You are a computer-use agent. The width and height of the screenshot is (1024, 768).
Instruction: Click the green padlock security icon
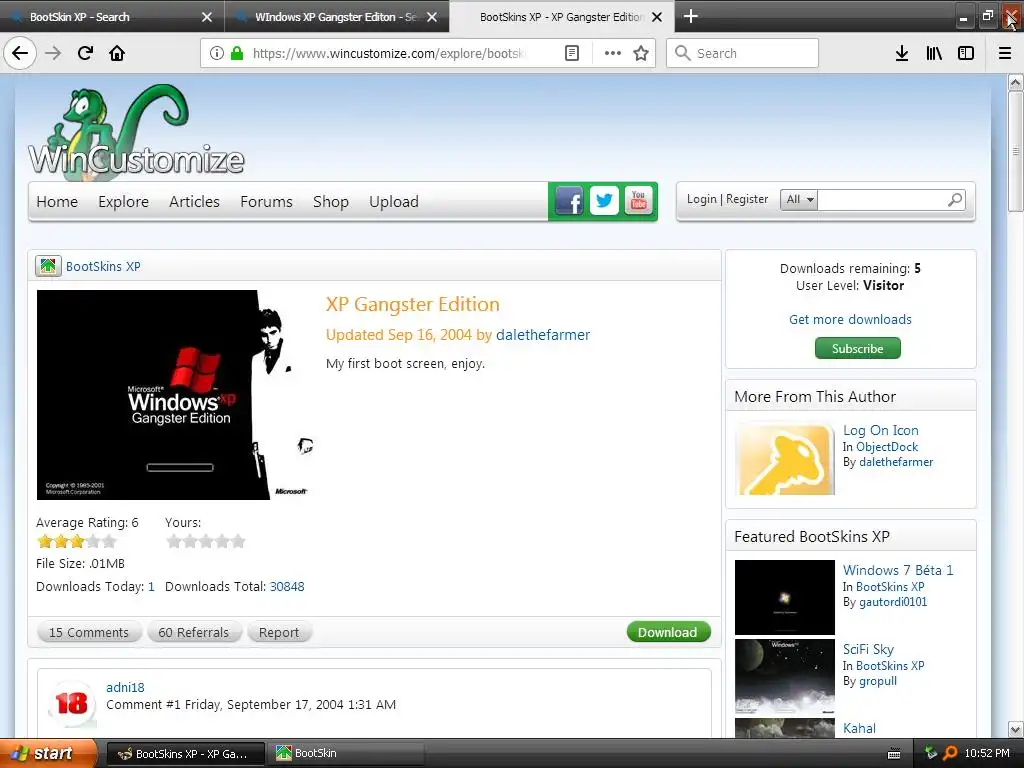pyautogui.click(x=237, y=53)
